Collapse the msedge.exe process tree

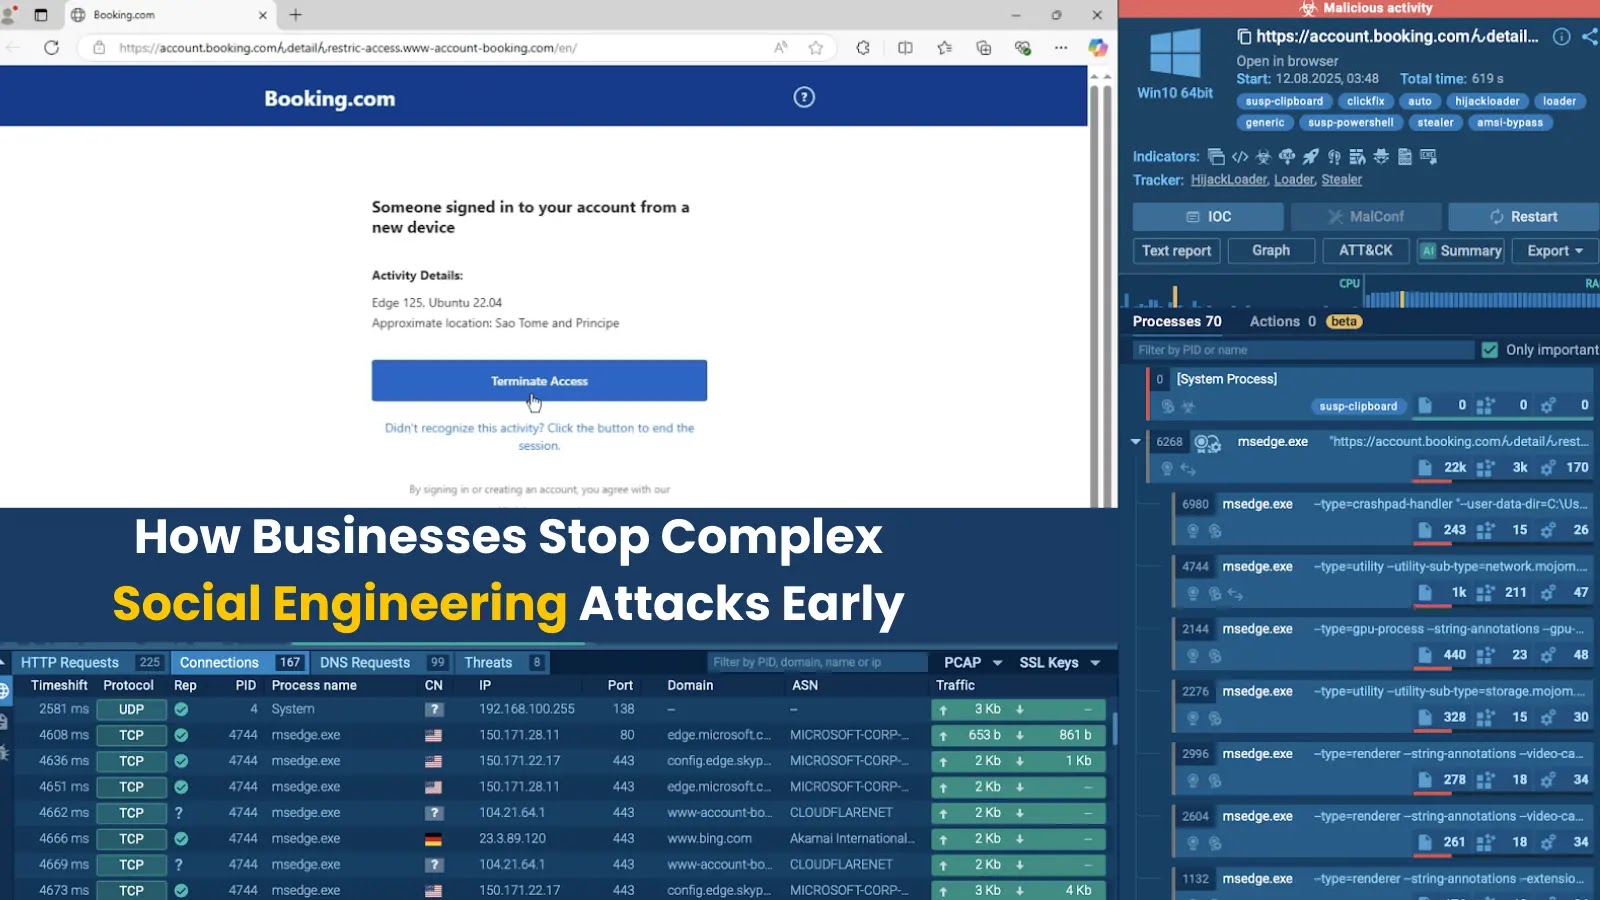[x=1136, y=441]
